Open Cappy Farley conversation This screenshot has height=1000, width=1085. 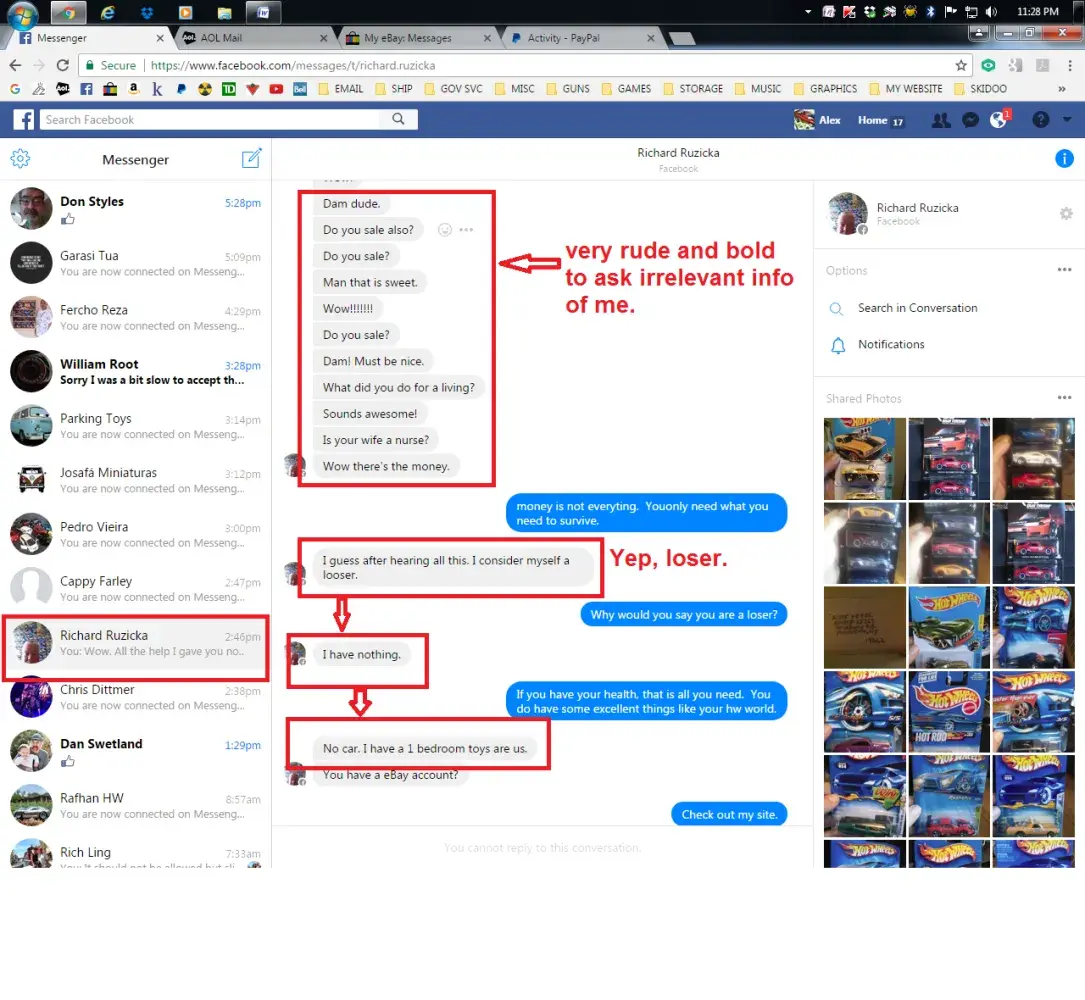(136, 588)
